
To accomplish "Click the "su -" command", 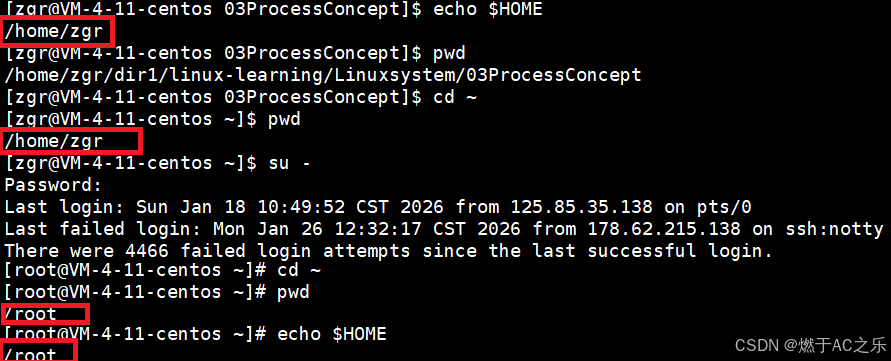I will (x=289, y=163).
